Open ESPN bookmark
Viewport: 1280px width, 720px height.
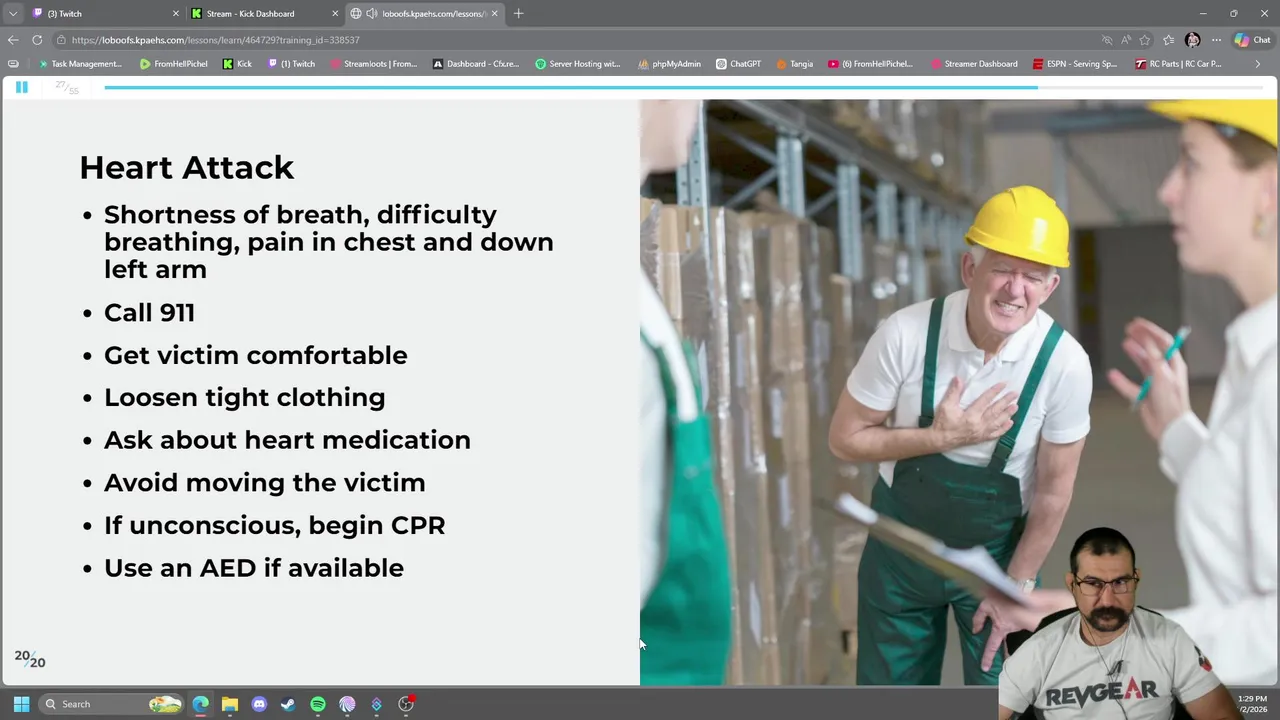[1075, 64]
